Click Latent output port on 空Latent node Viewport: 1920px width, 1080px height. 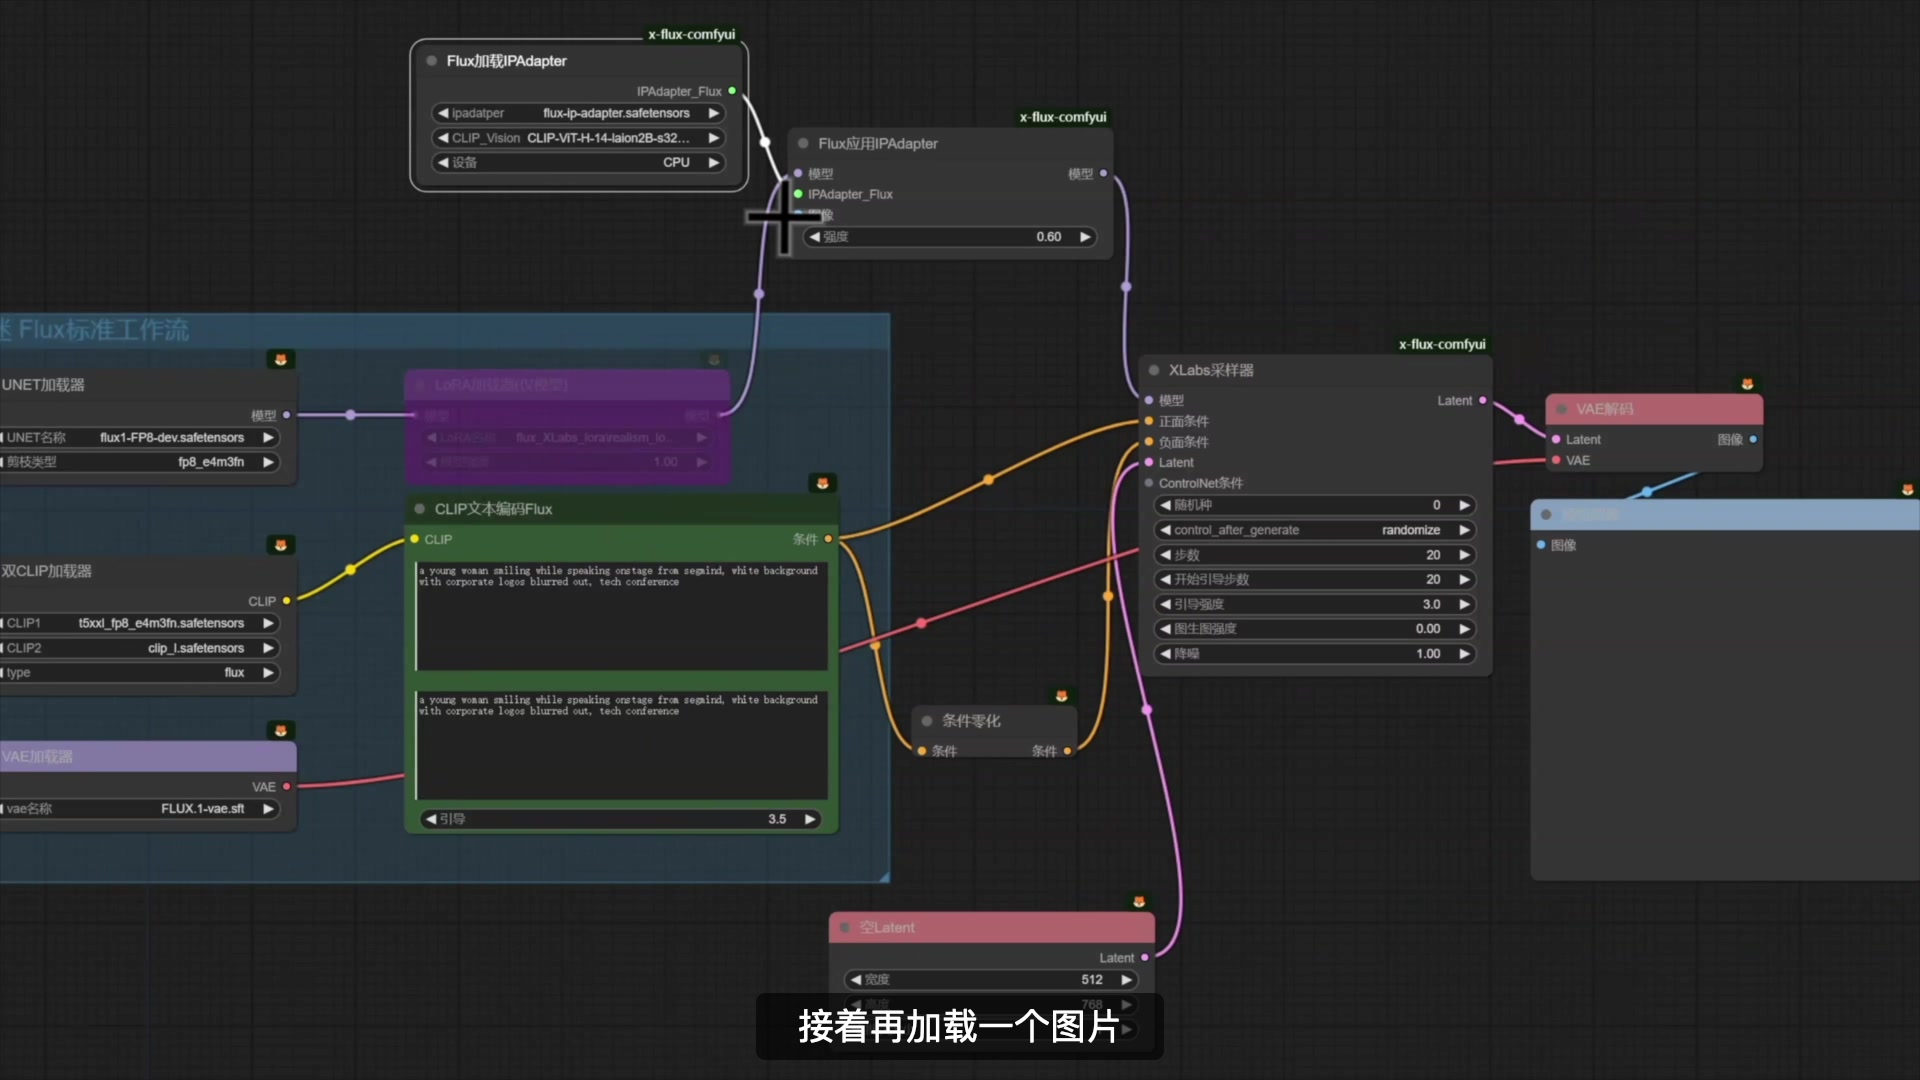(1145, 957)
